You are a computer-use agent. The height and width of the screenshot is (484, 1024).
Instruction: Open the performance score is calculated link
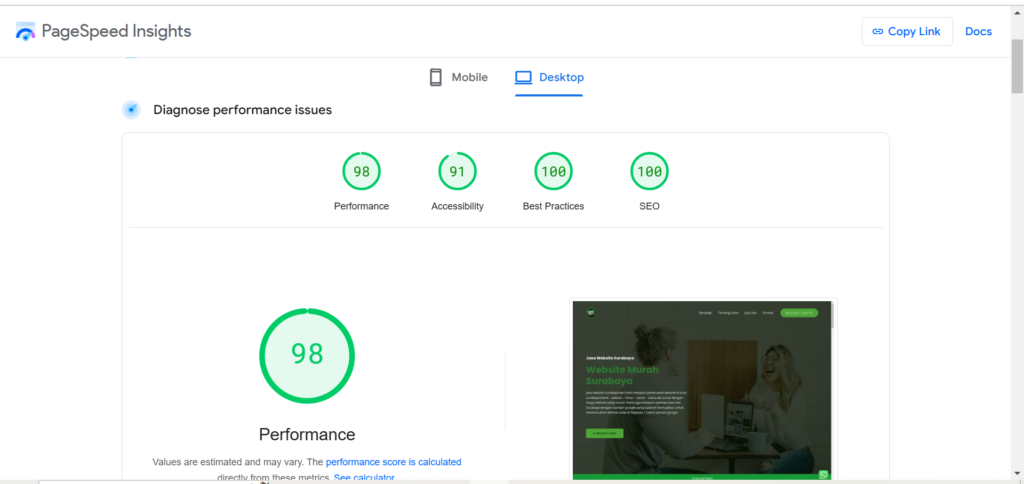pyautogui.click(x=394, y=462)
